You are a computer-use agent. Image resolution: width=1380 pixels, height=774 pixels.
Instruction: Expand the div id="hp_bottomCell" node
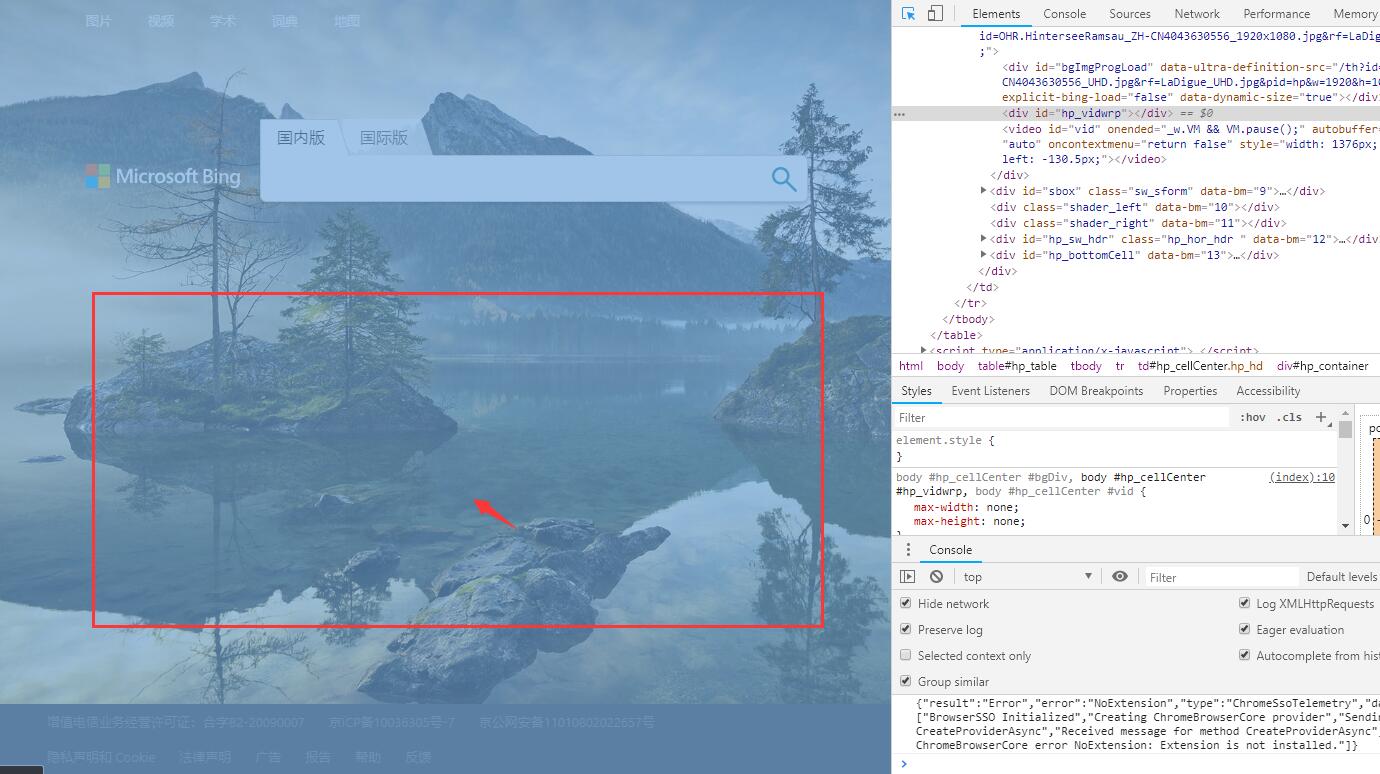coord(984,254)
